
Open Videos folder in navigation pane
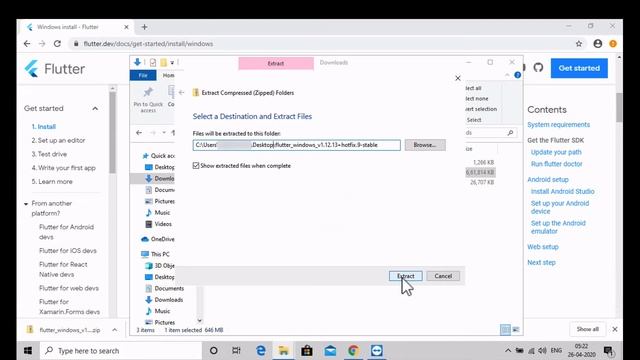coord(158,224)
